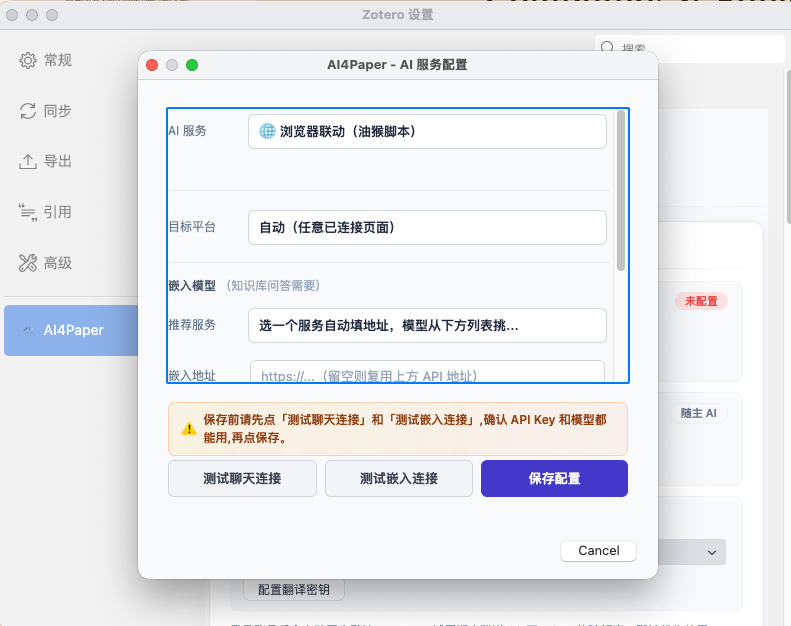Click the 测试聊天连接 button
791x626 pixels.
coord(242,478)
